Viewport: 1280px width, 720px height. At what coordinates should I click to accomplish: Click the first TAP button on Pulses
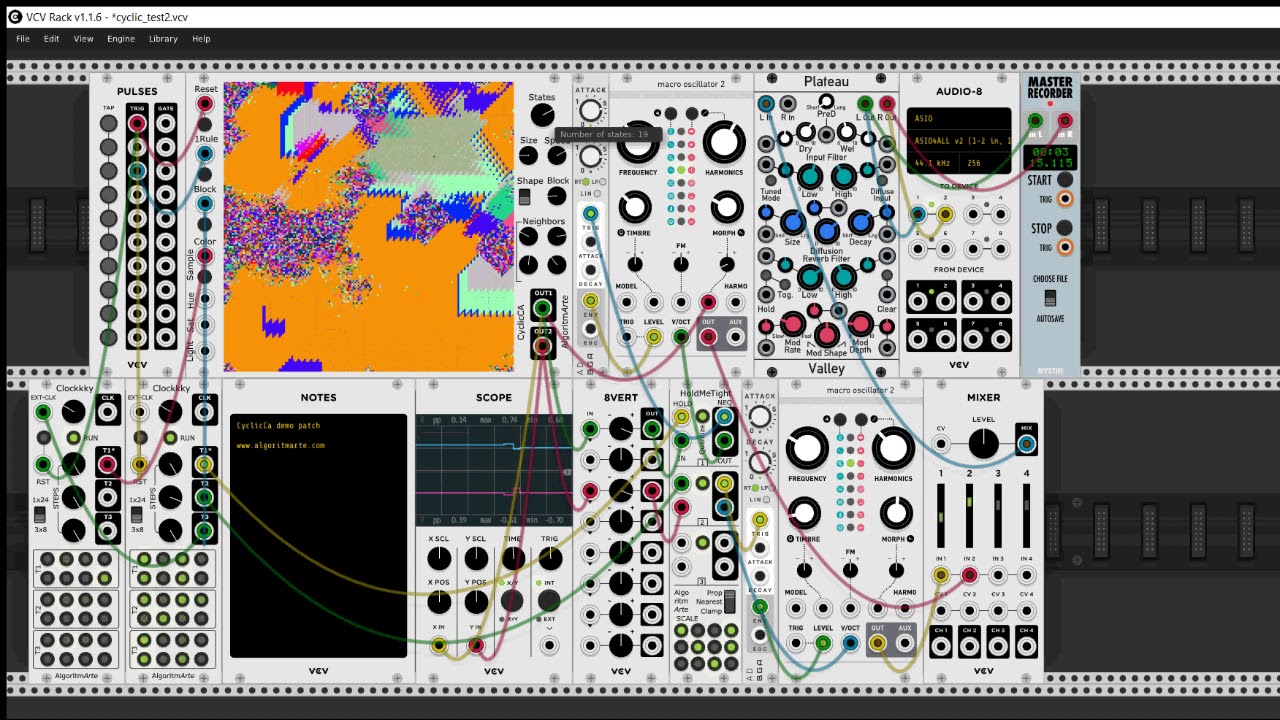tap(108, 124)
